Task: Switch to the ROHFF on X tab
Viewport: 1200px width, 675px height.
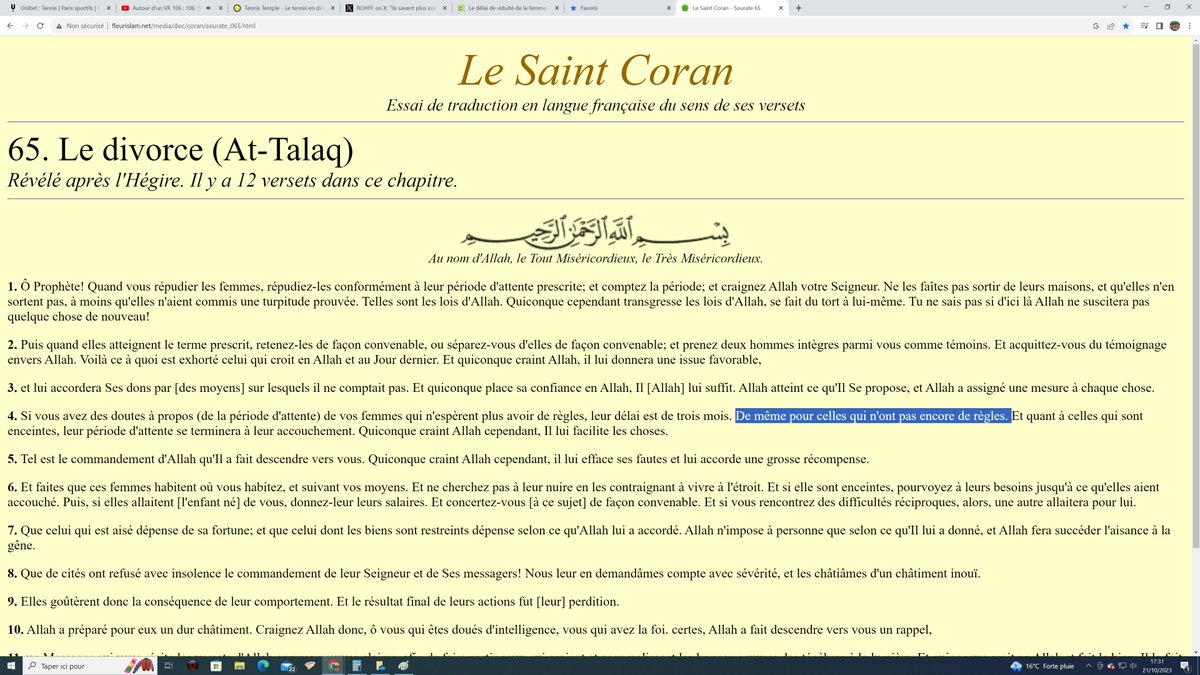Action: (395, 8)
